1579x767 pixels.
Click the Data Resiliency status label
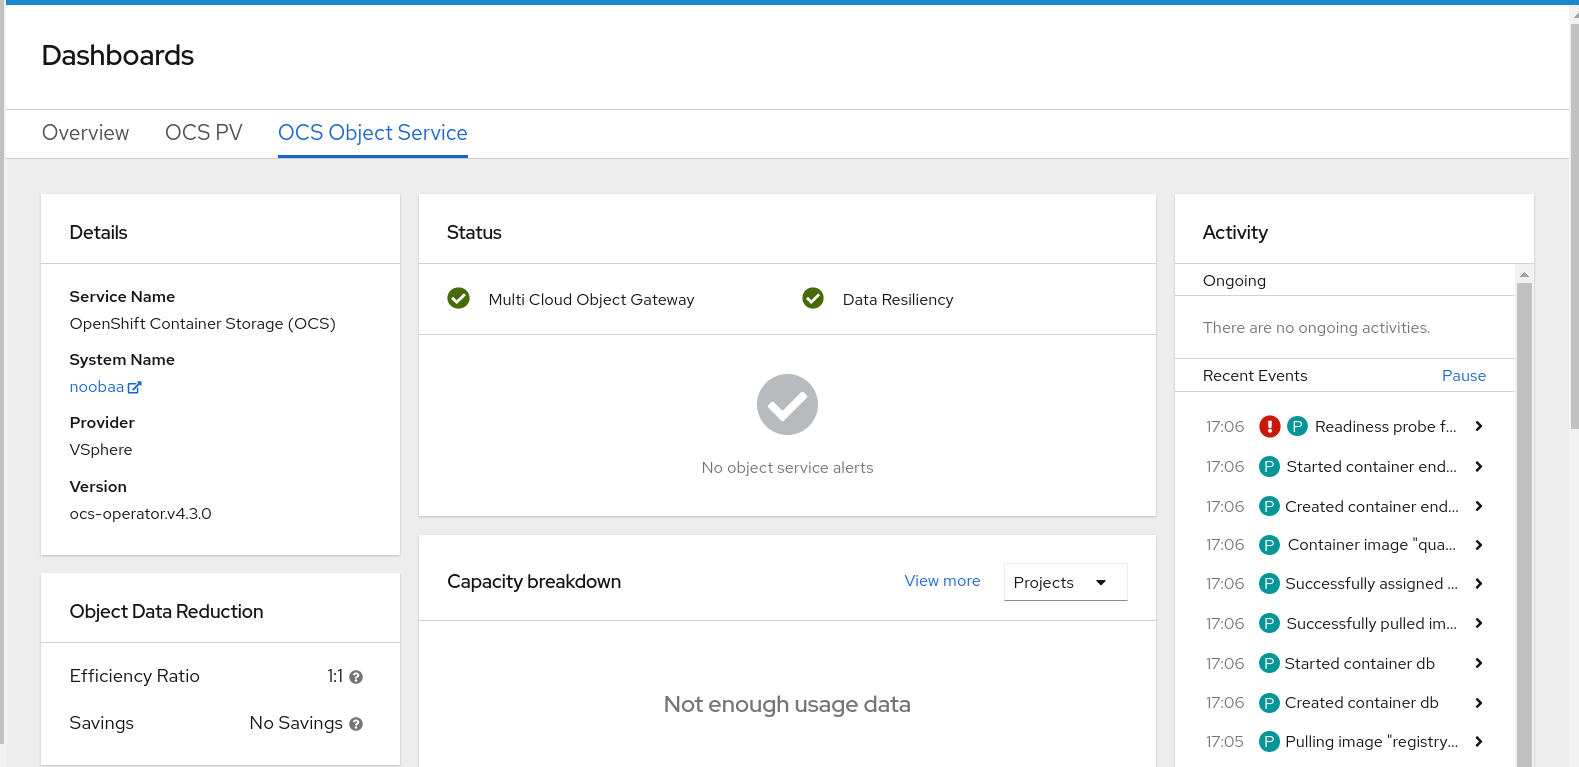point(898,300)
